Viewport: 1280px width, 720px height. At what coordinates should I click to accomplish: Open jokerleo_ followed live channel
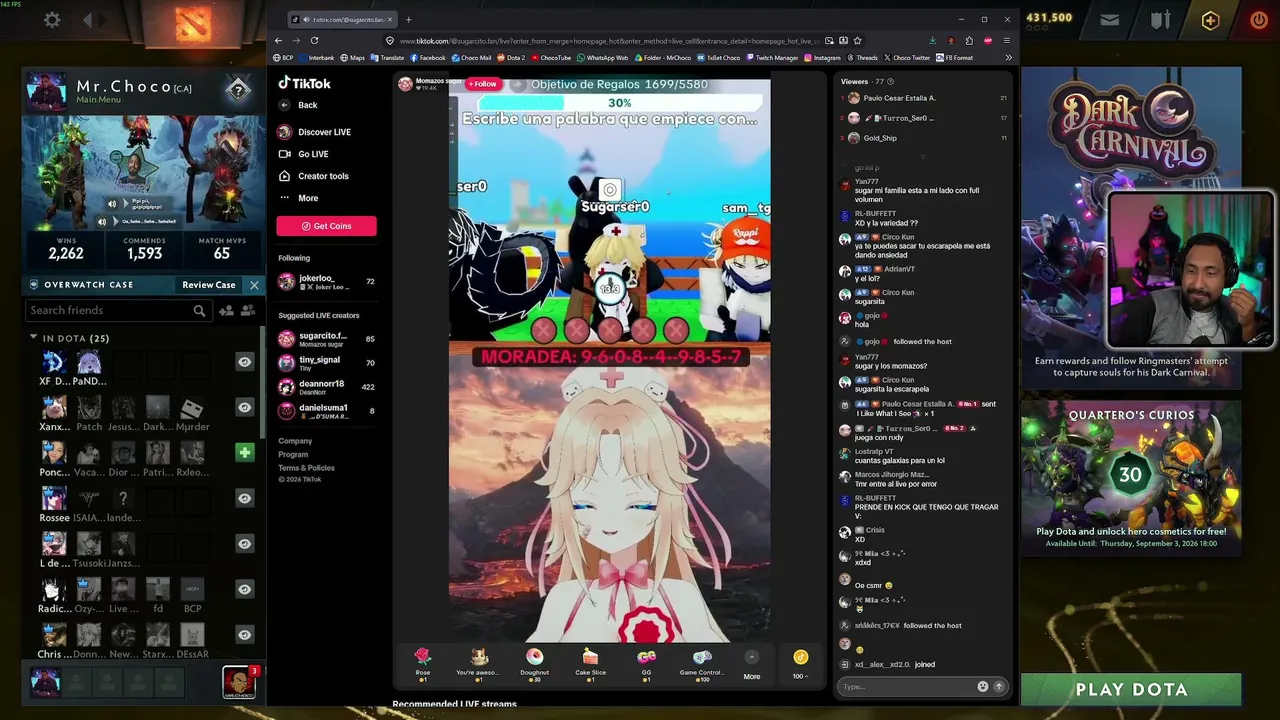326,282
